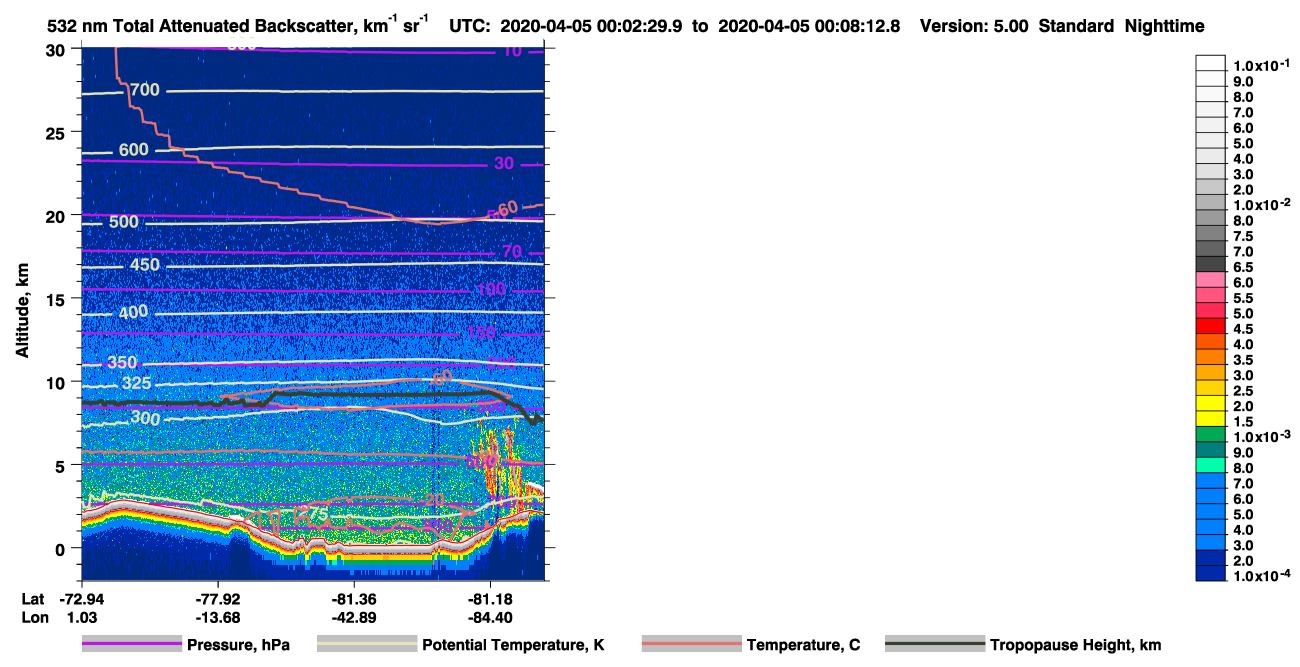This screenshot has height=667, width=1300.
Task: Click the pale yellow line sample for Potential Temperature
Action: coord(367,645)
